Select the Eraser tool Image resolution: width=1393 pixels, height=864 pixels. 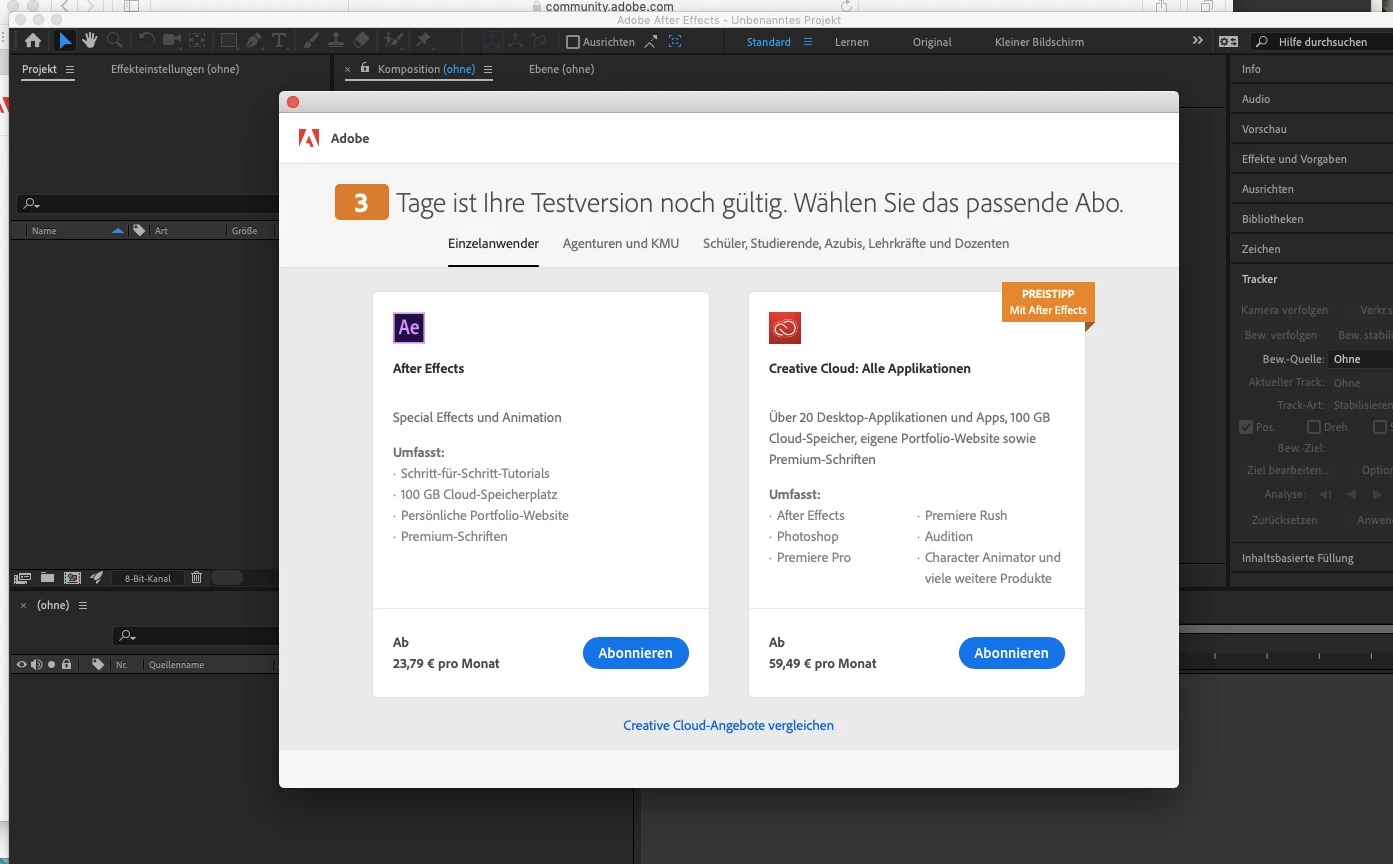click(x=361, y=41)
